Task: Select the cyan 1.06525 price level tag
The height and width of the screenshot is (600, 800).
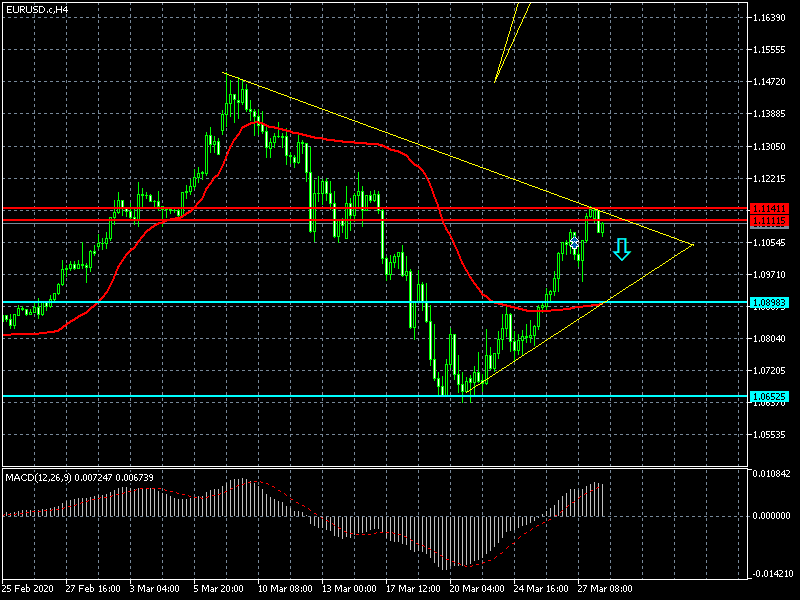Action: coord(769,396)
